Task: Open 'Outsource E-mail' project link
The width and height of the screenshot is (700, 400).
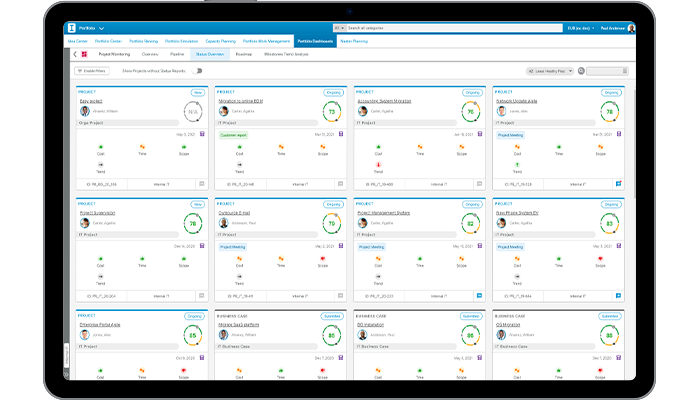Action: coord(234,213)
